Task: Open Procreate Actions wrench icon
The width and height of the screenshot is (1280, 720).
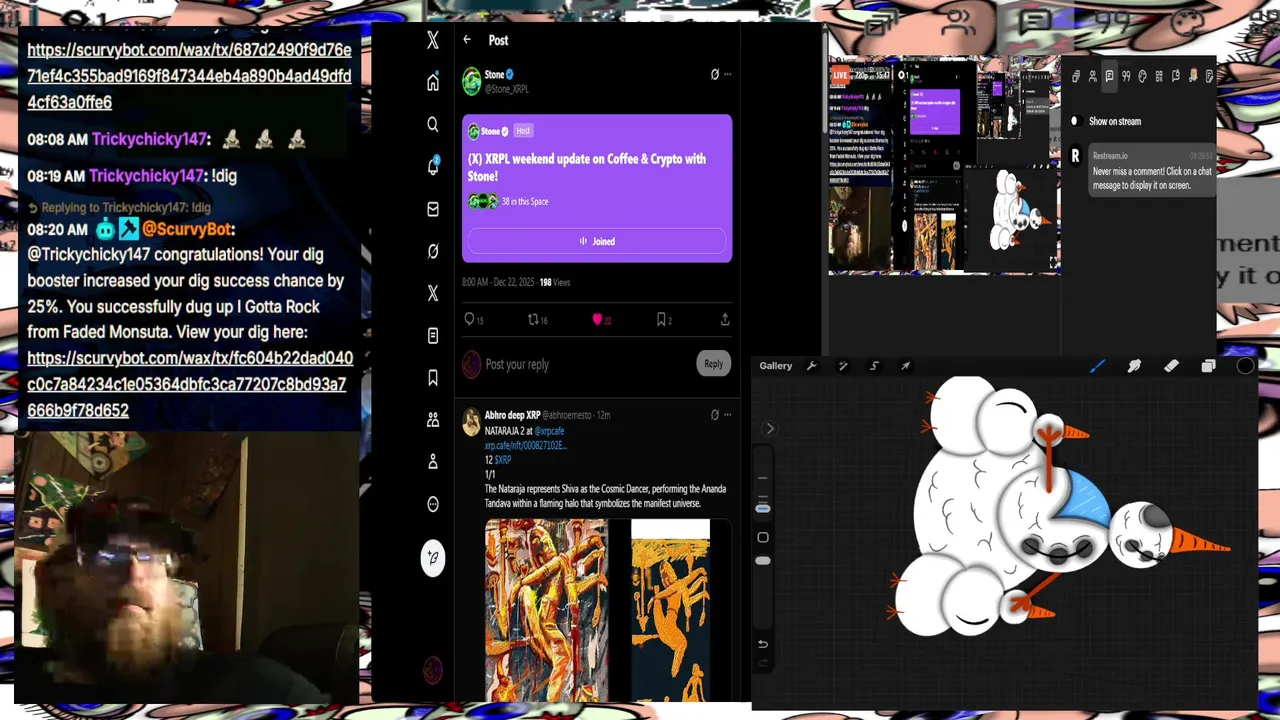Action: [812, 366]
